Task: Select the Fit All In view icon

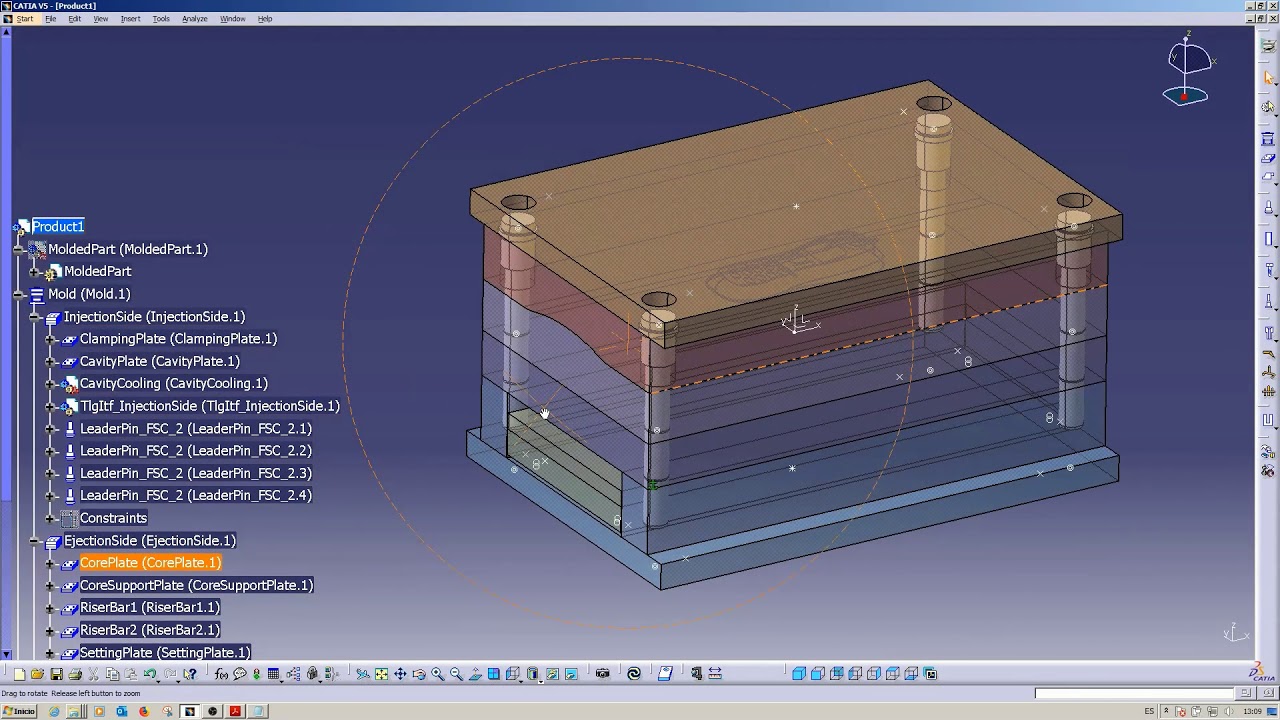Action: pos(381,674)
